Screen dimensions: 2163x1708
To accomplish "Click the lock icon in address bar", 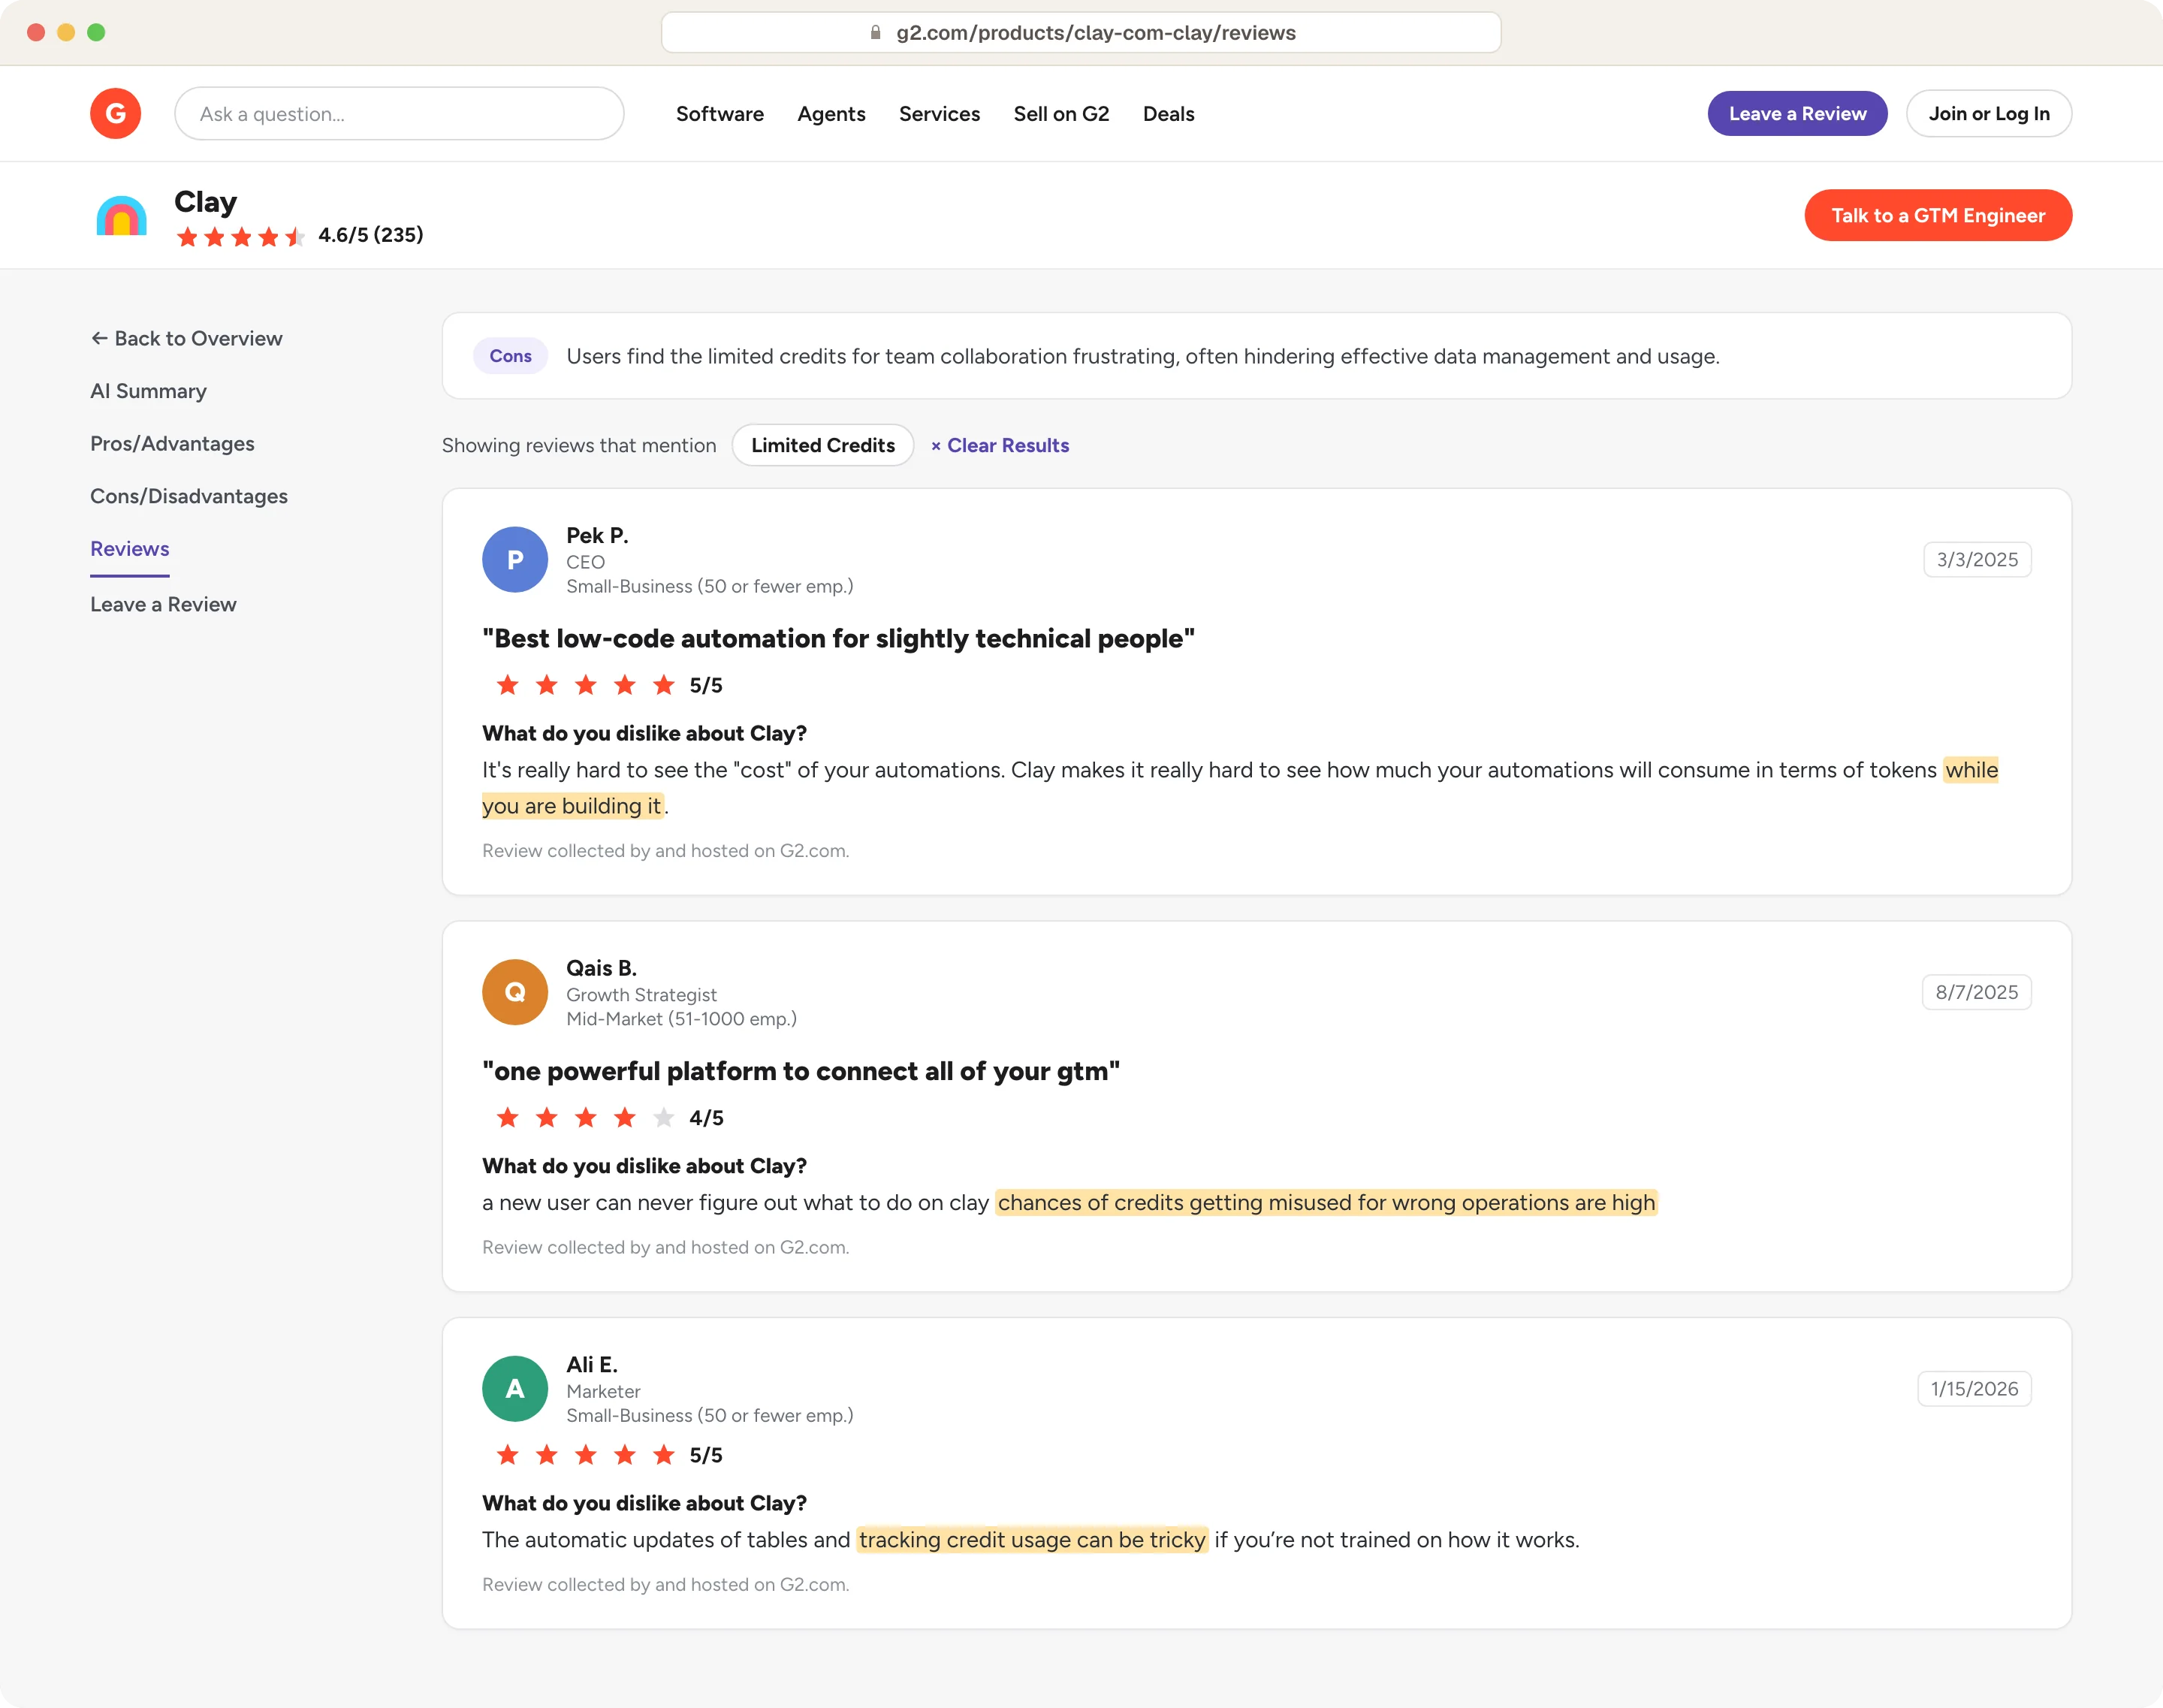I will coord(875,33).
